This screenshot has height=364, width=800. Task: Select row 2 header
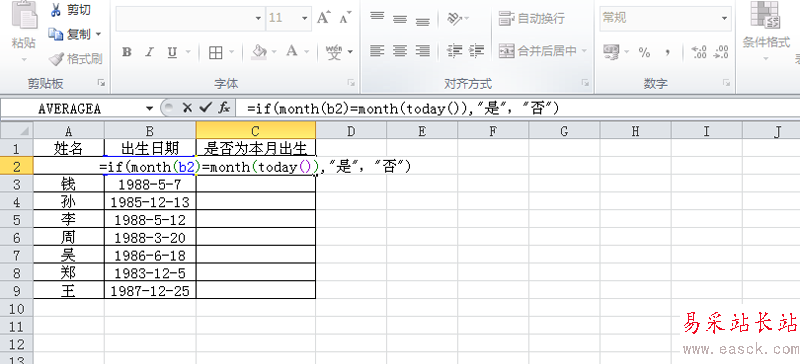click(x=16, y=166)
